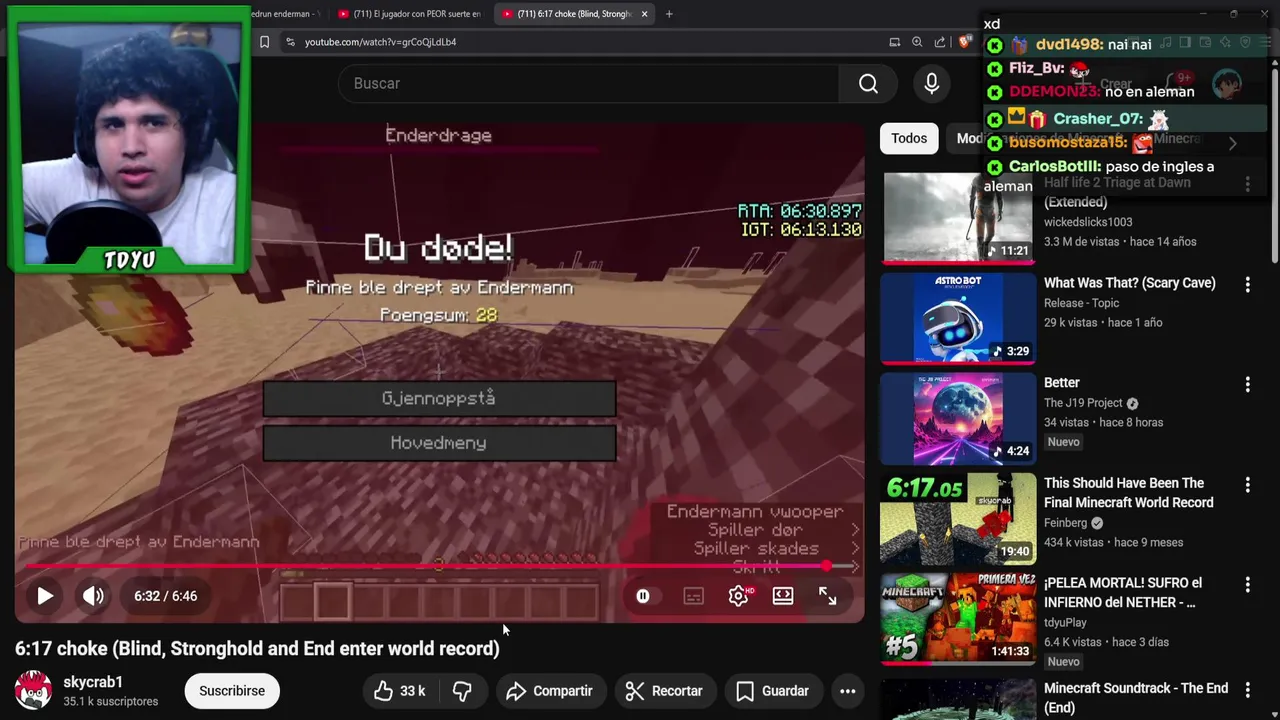Click the browser bookmark icon
Image resolution: width=1280 pixels, height=720 pixels.
click(x=264, y=42)
